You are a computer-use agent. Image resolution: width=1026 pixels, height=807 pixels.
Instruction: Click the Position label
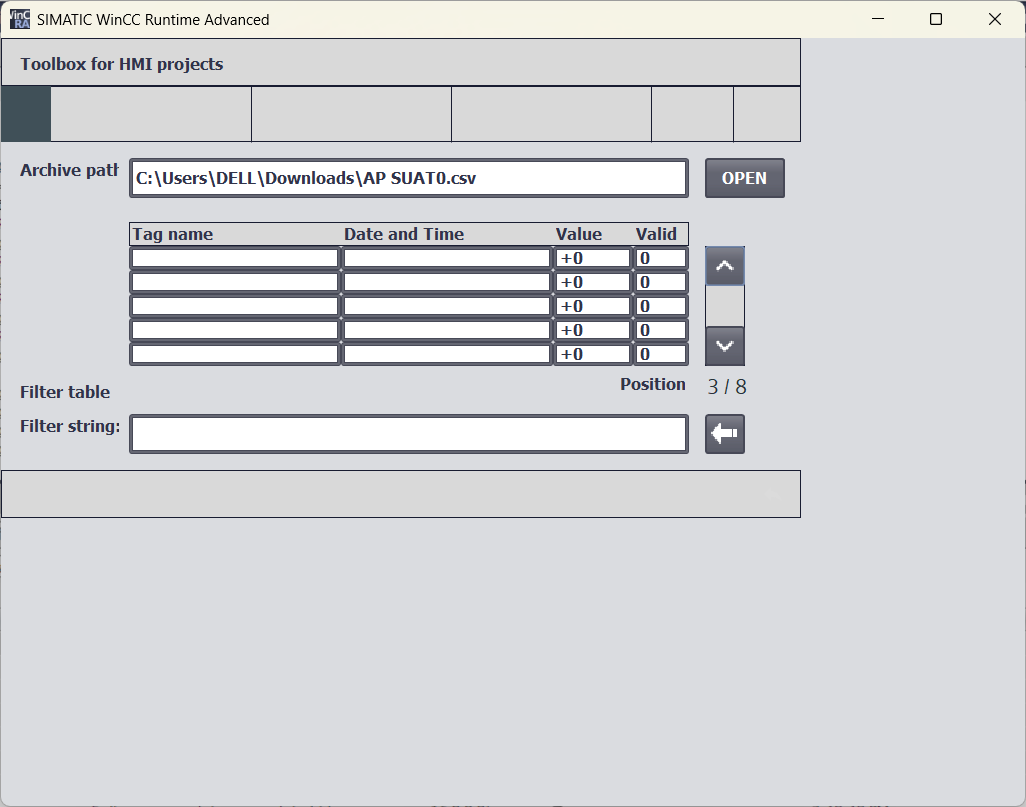click(653, 384)
